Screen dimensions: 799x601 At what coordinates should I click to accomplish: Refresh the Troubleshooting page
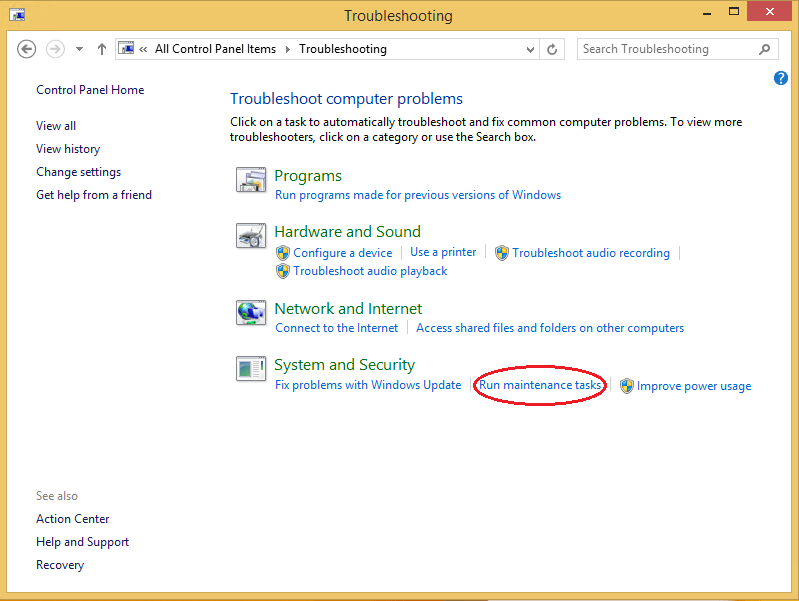tap(552, 49)
